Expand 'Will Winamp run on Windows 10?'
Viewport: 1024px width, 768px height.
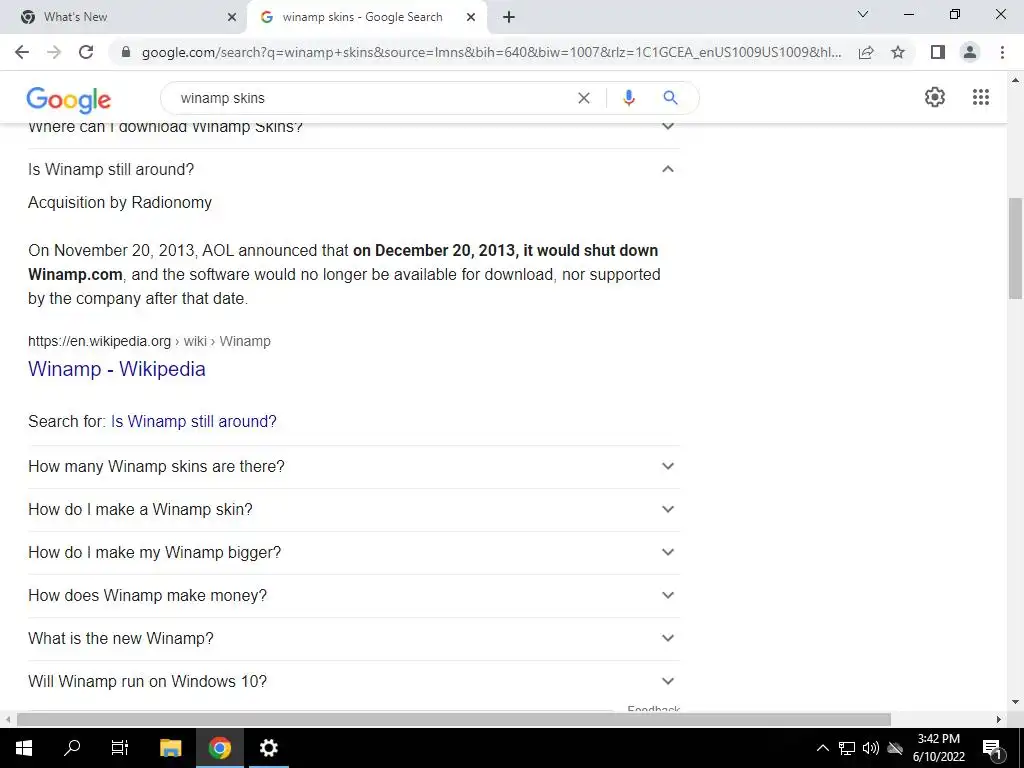coord(353,681)
